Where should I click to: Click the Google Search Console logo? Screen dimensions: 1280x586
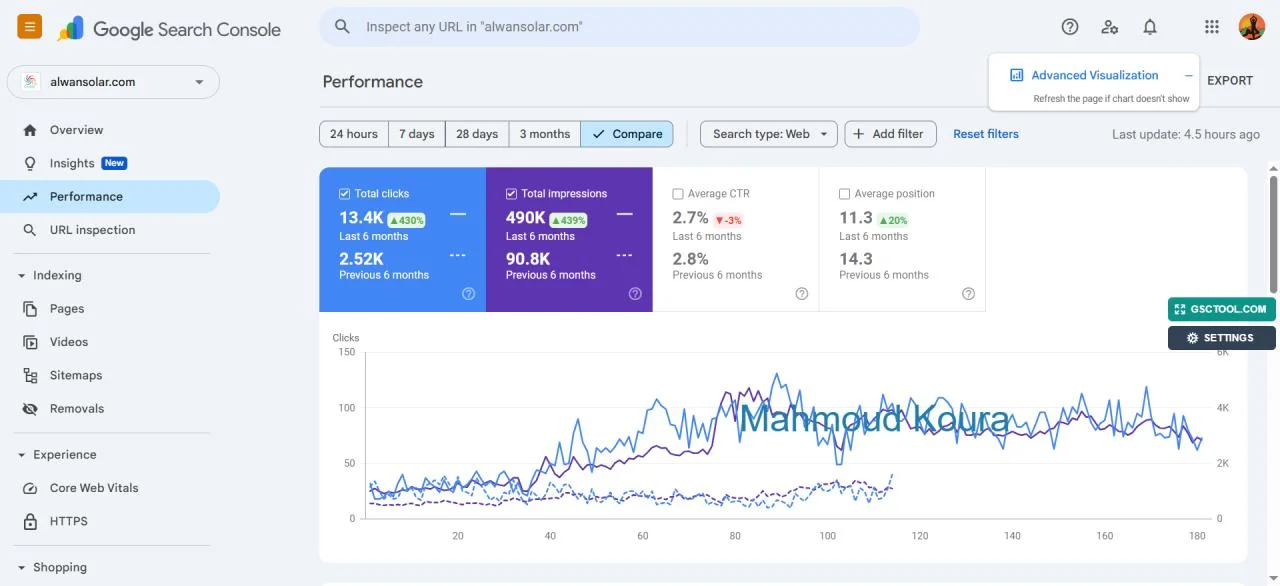169,28
